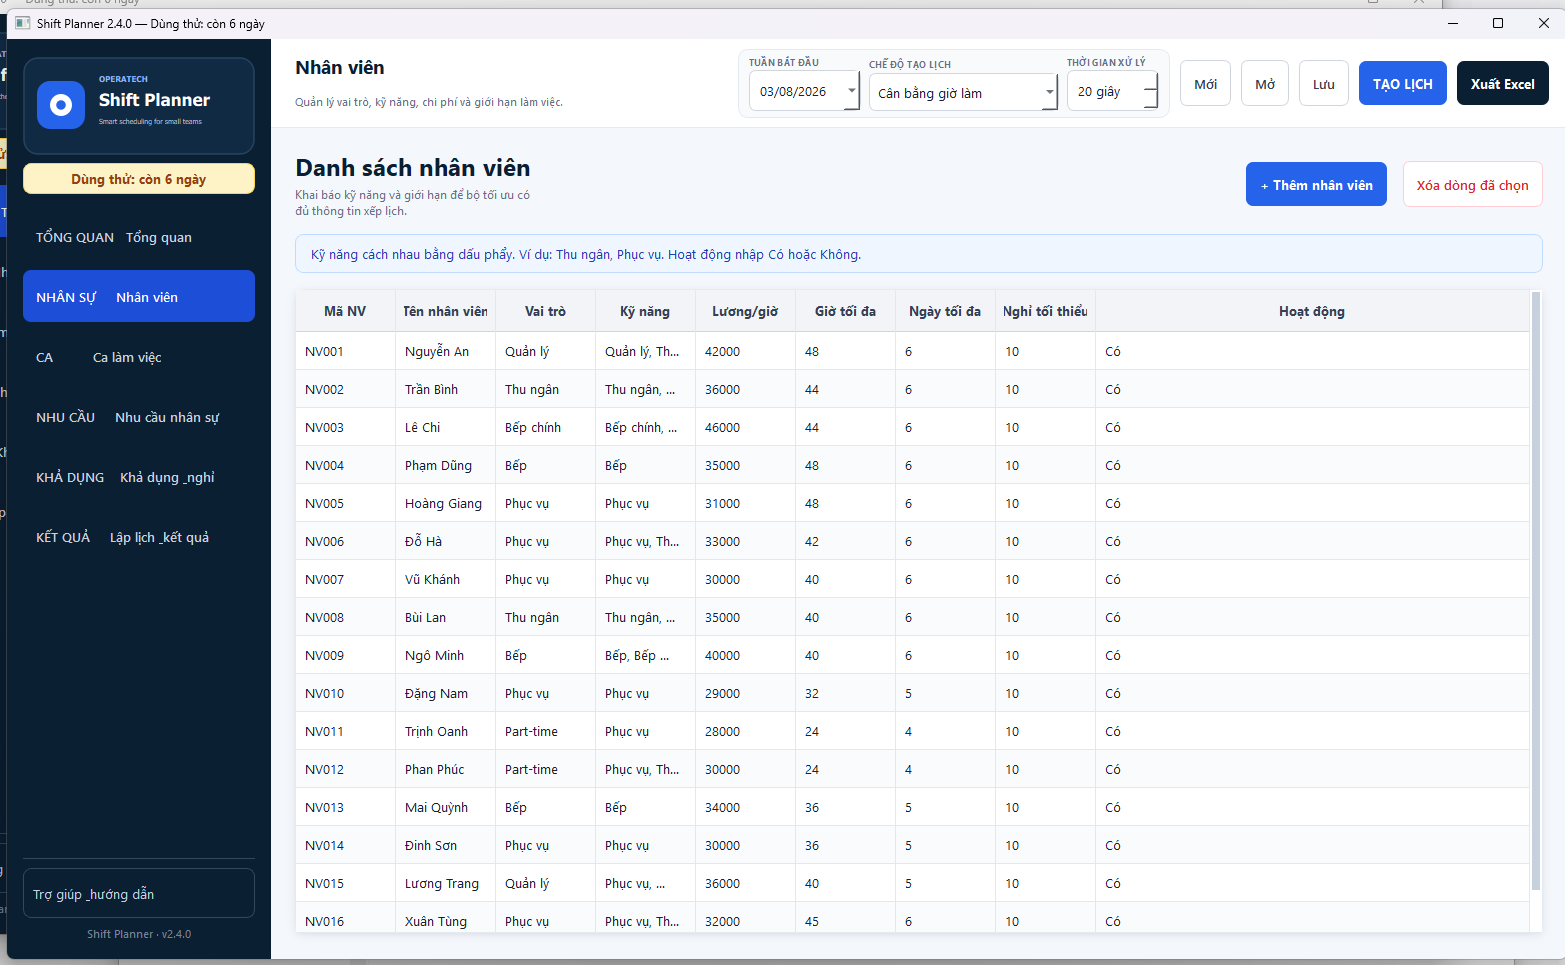Open the Tổng quan section
This screenshot has width=1565, height=965.
[139, 237]
